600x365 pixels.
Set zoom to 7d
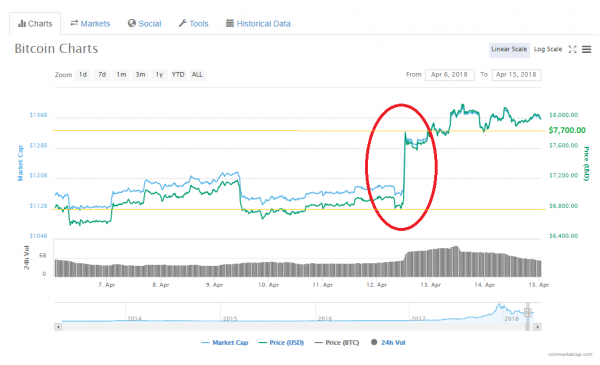point(102,75)
